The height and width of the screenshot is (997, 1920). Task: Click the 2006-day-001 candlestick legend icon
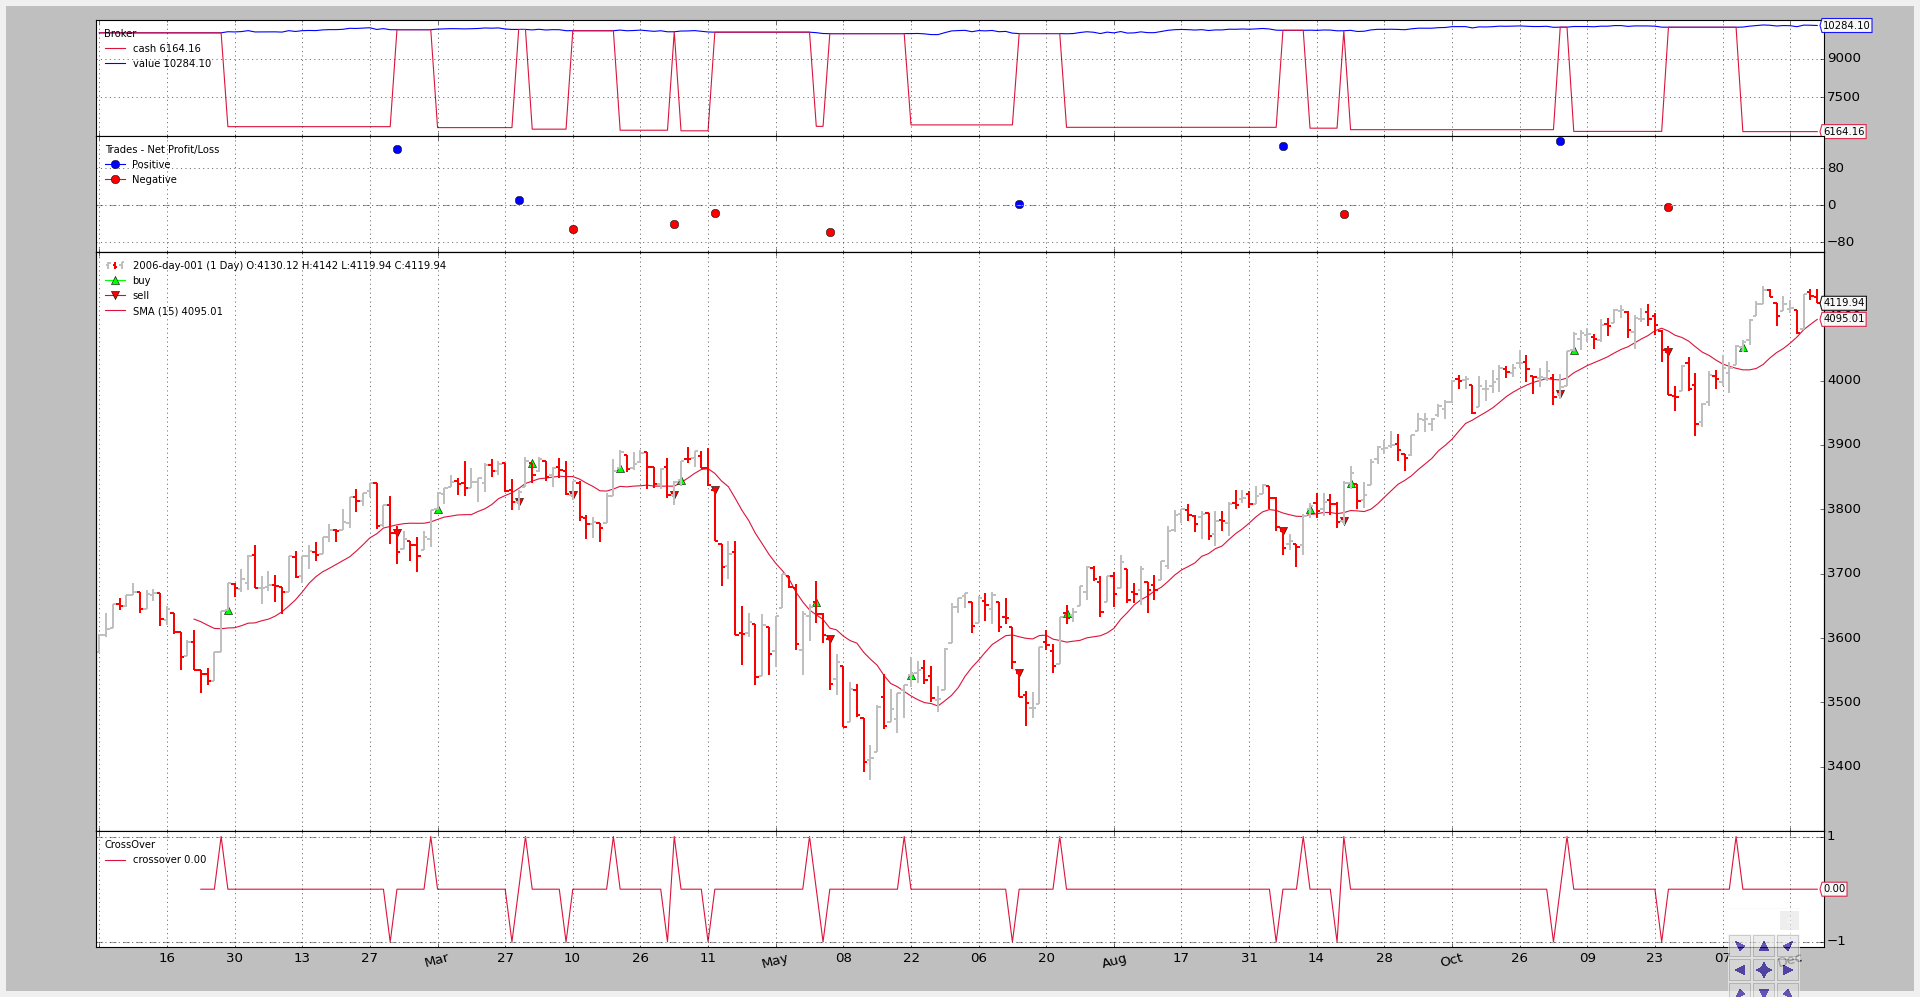click(x=115, y=266)
